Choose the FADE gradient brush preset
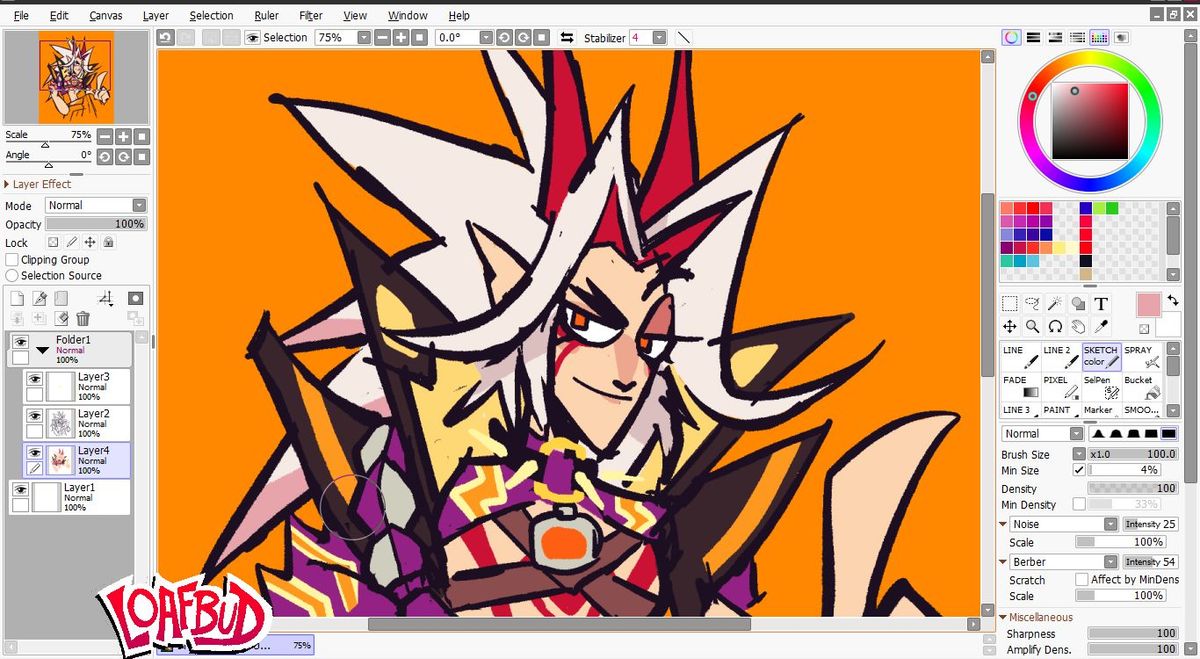 tap(1020, 386)
